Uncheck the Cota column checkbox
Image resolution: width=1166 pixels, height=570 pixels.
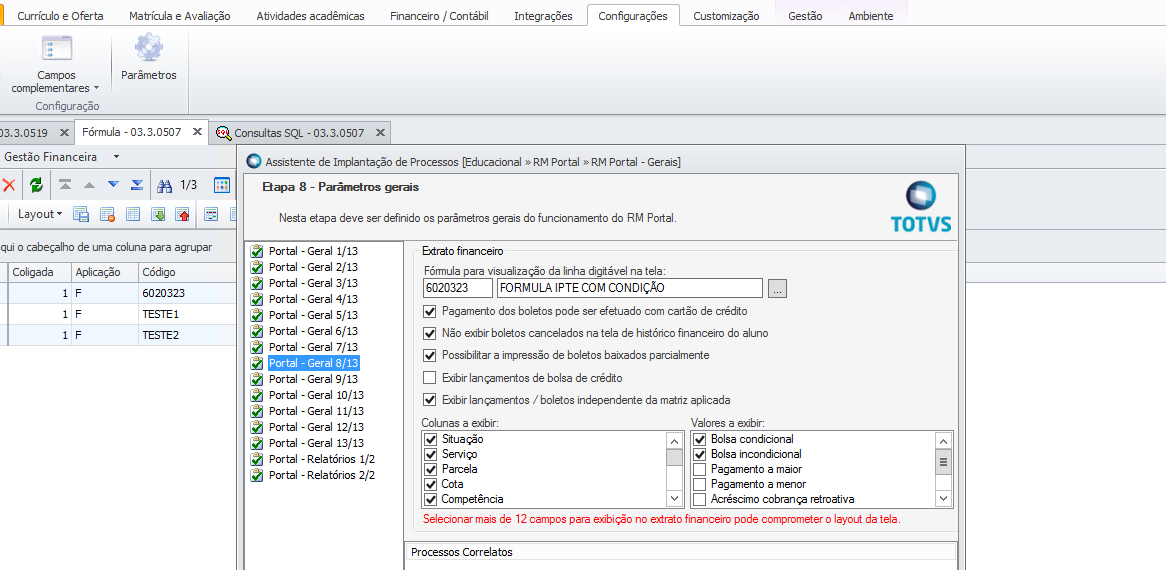click(430, 484)
